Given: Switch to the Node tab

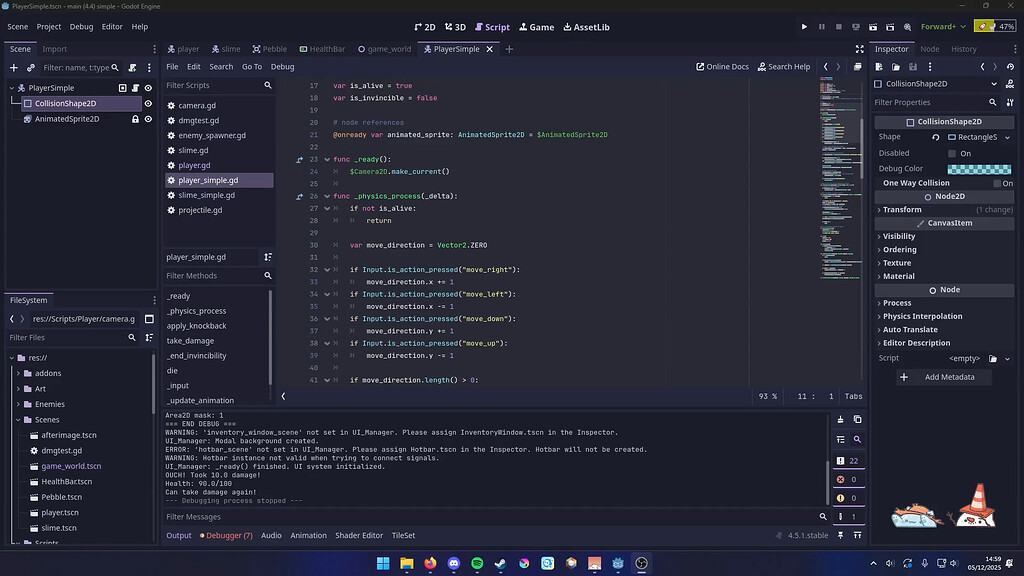Looking at the screenshot, I should click(x=929, y=49).
